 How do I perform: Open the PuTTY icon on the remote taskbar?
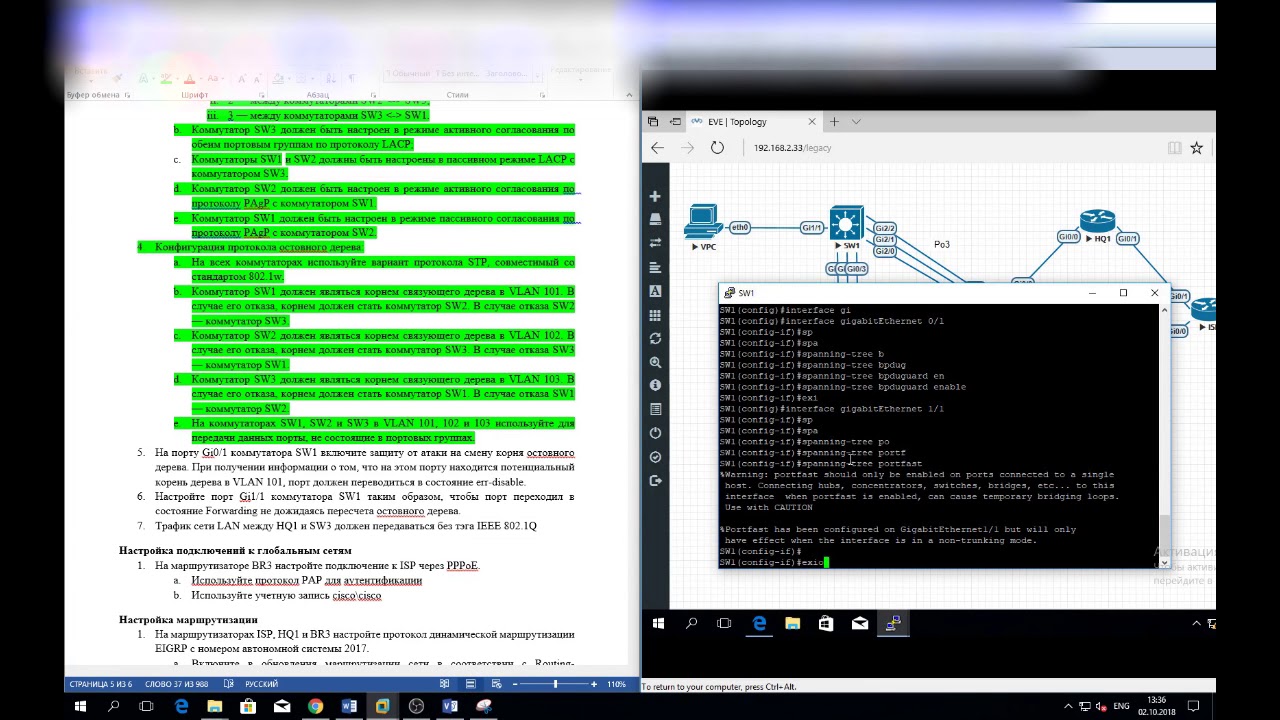click(x=892, y=624)
